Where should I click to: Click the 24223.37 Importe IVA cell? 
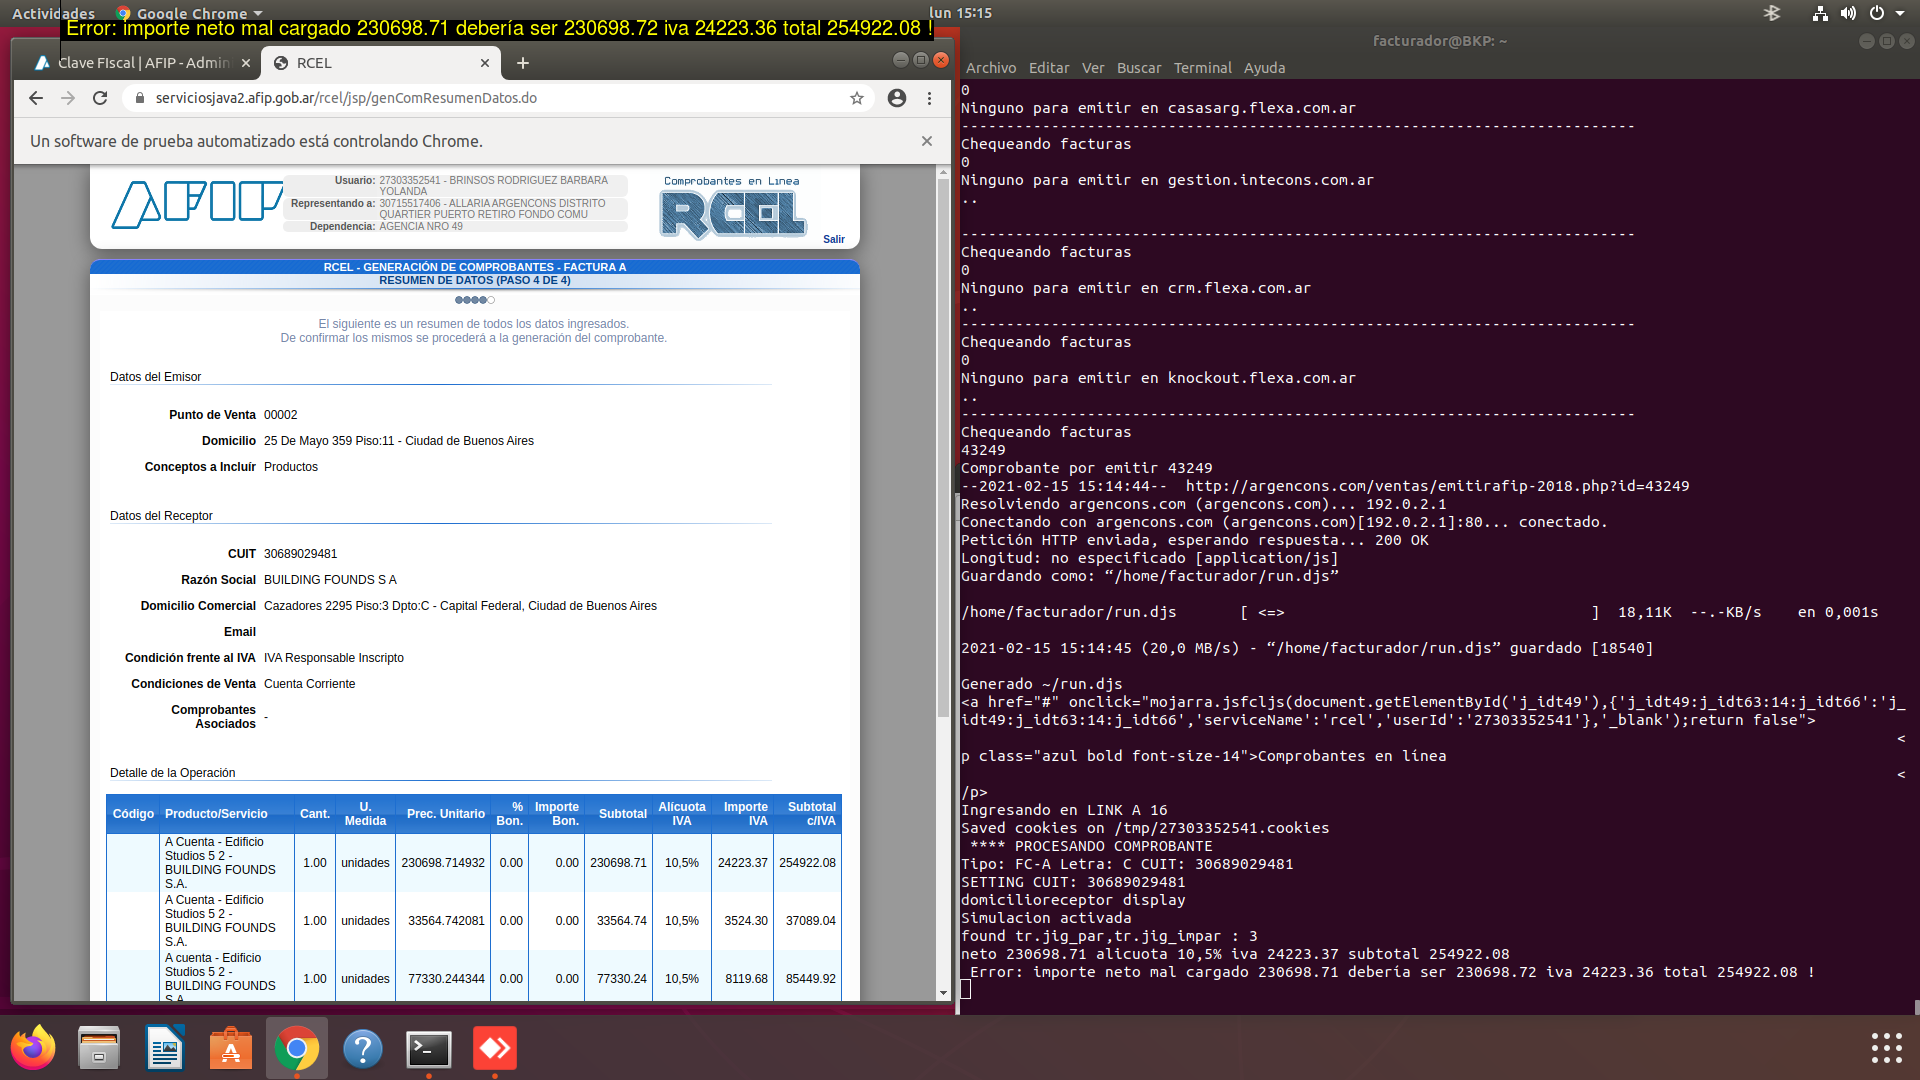coord(743,863)
